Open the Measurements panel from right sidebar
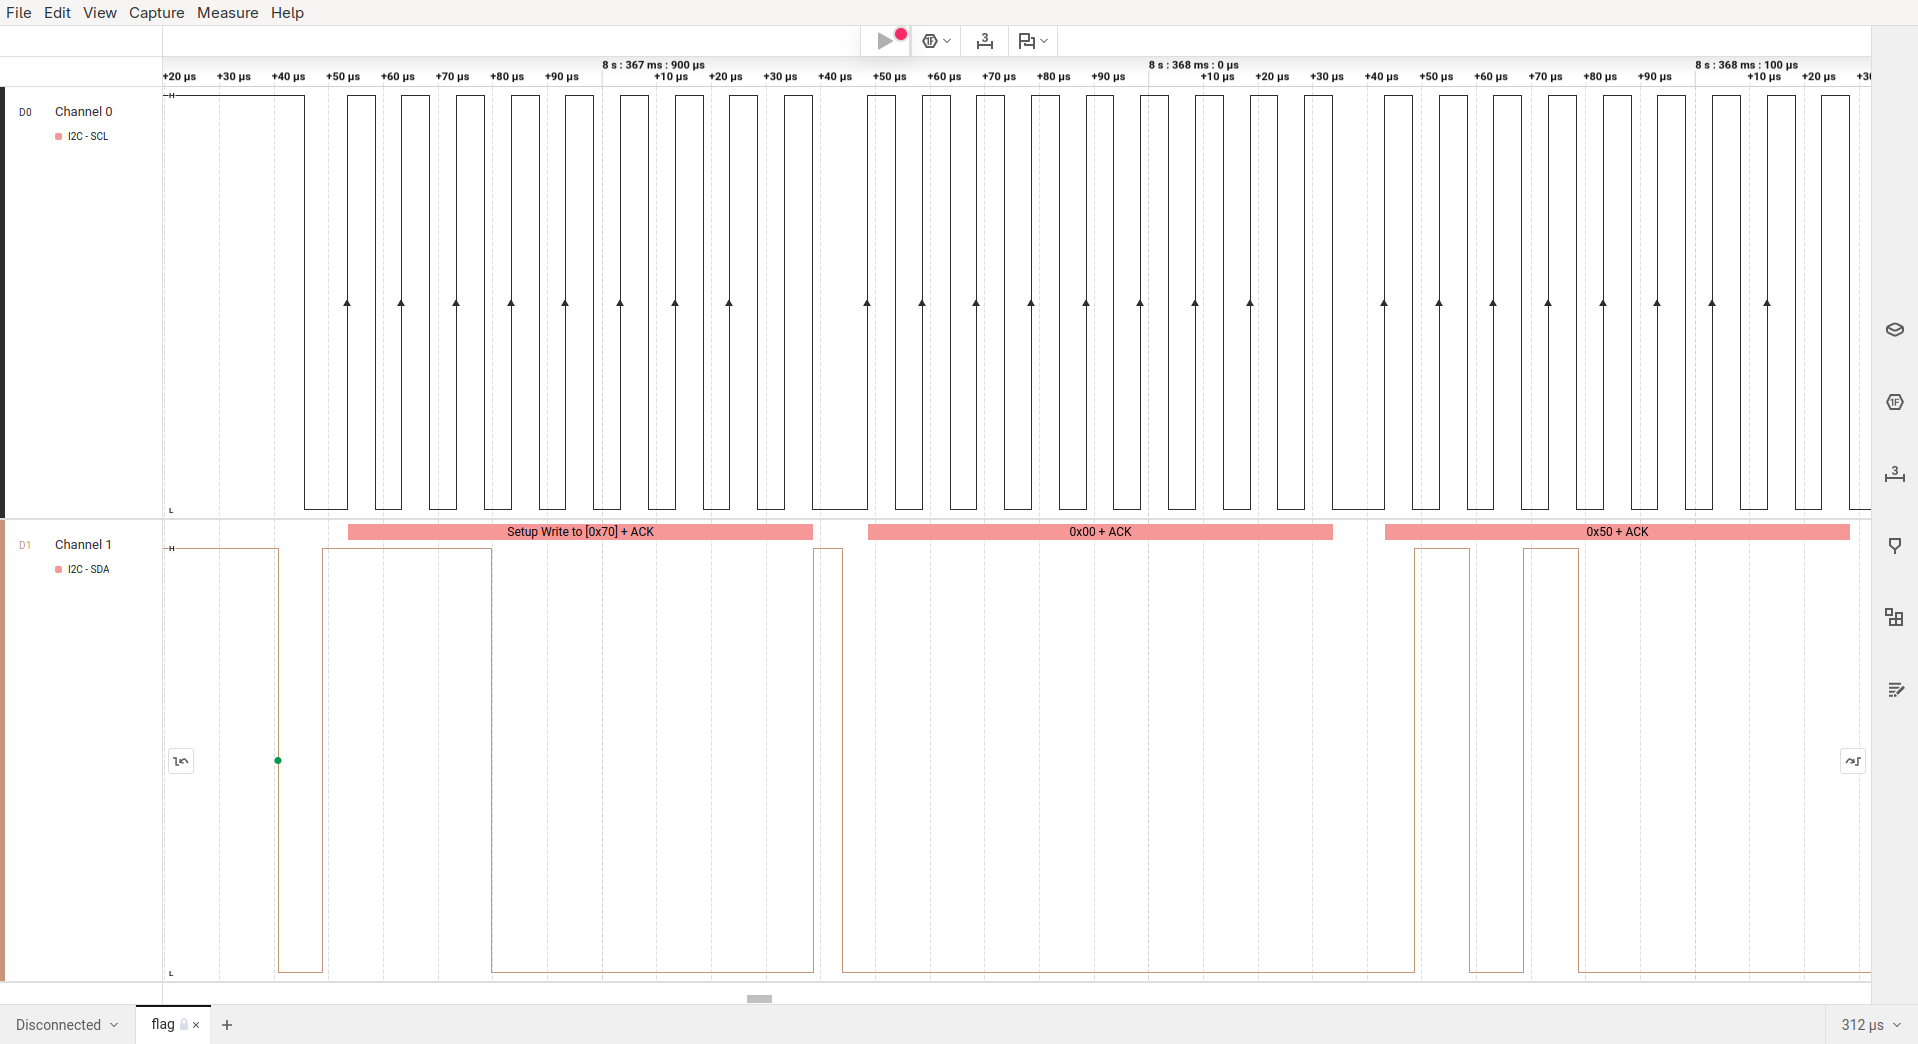Image resolution: width=1918 pixels, height=1044 pixels. tap(1895, 475)
